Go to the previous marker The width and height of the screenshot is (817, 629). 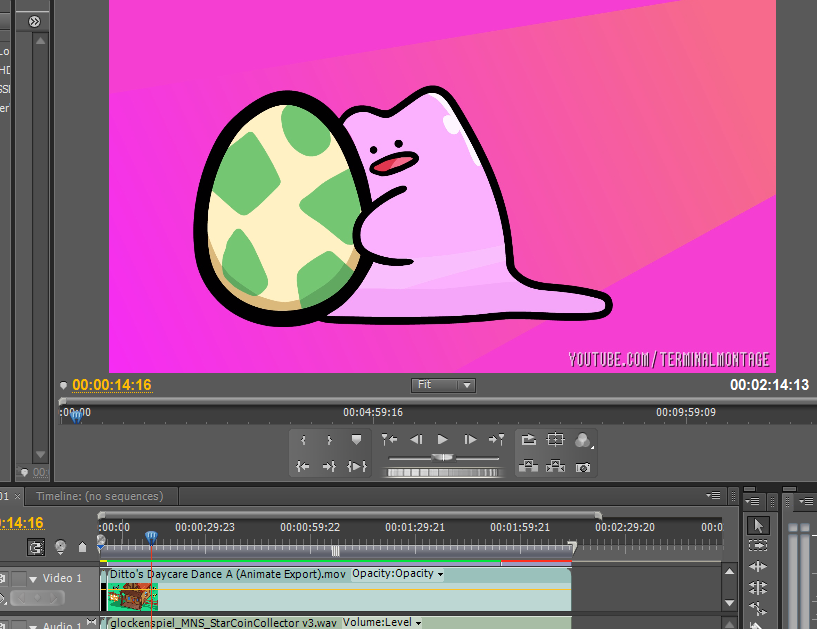[x=389, y=440]
